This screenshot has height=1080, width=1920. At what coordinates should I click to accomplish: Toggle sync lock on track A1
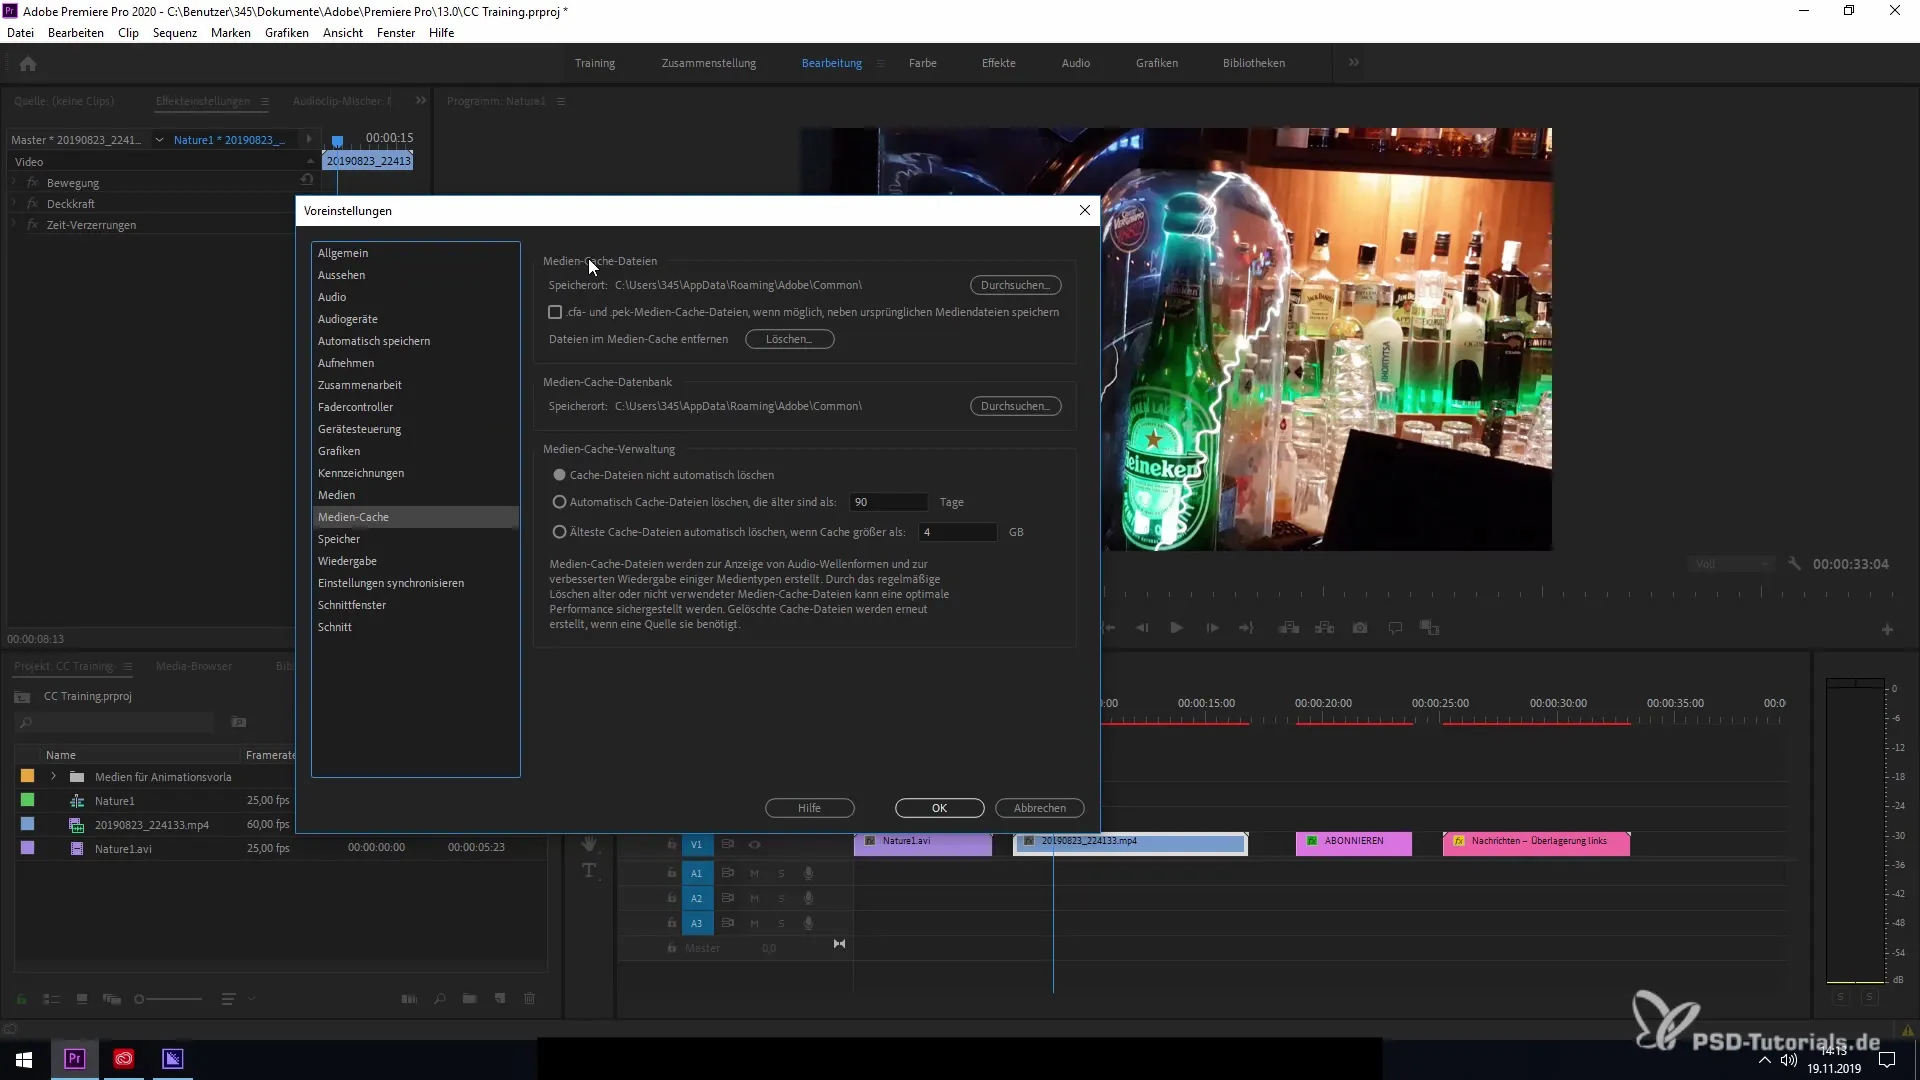[x=728, y=873]
